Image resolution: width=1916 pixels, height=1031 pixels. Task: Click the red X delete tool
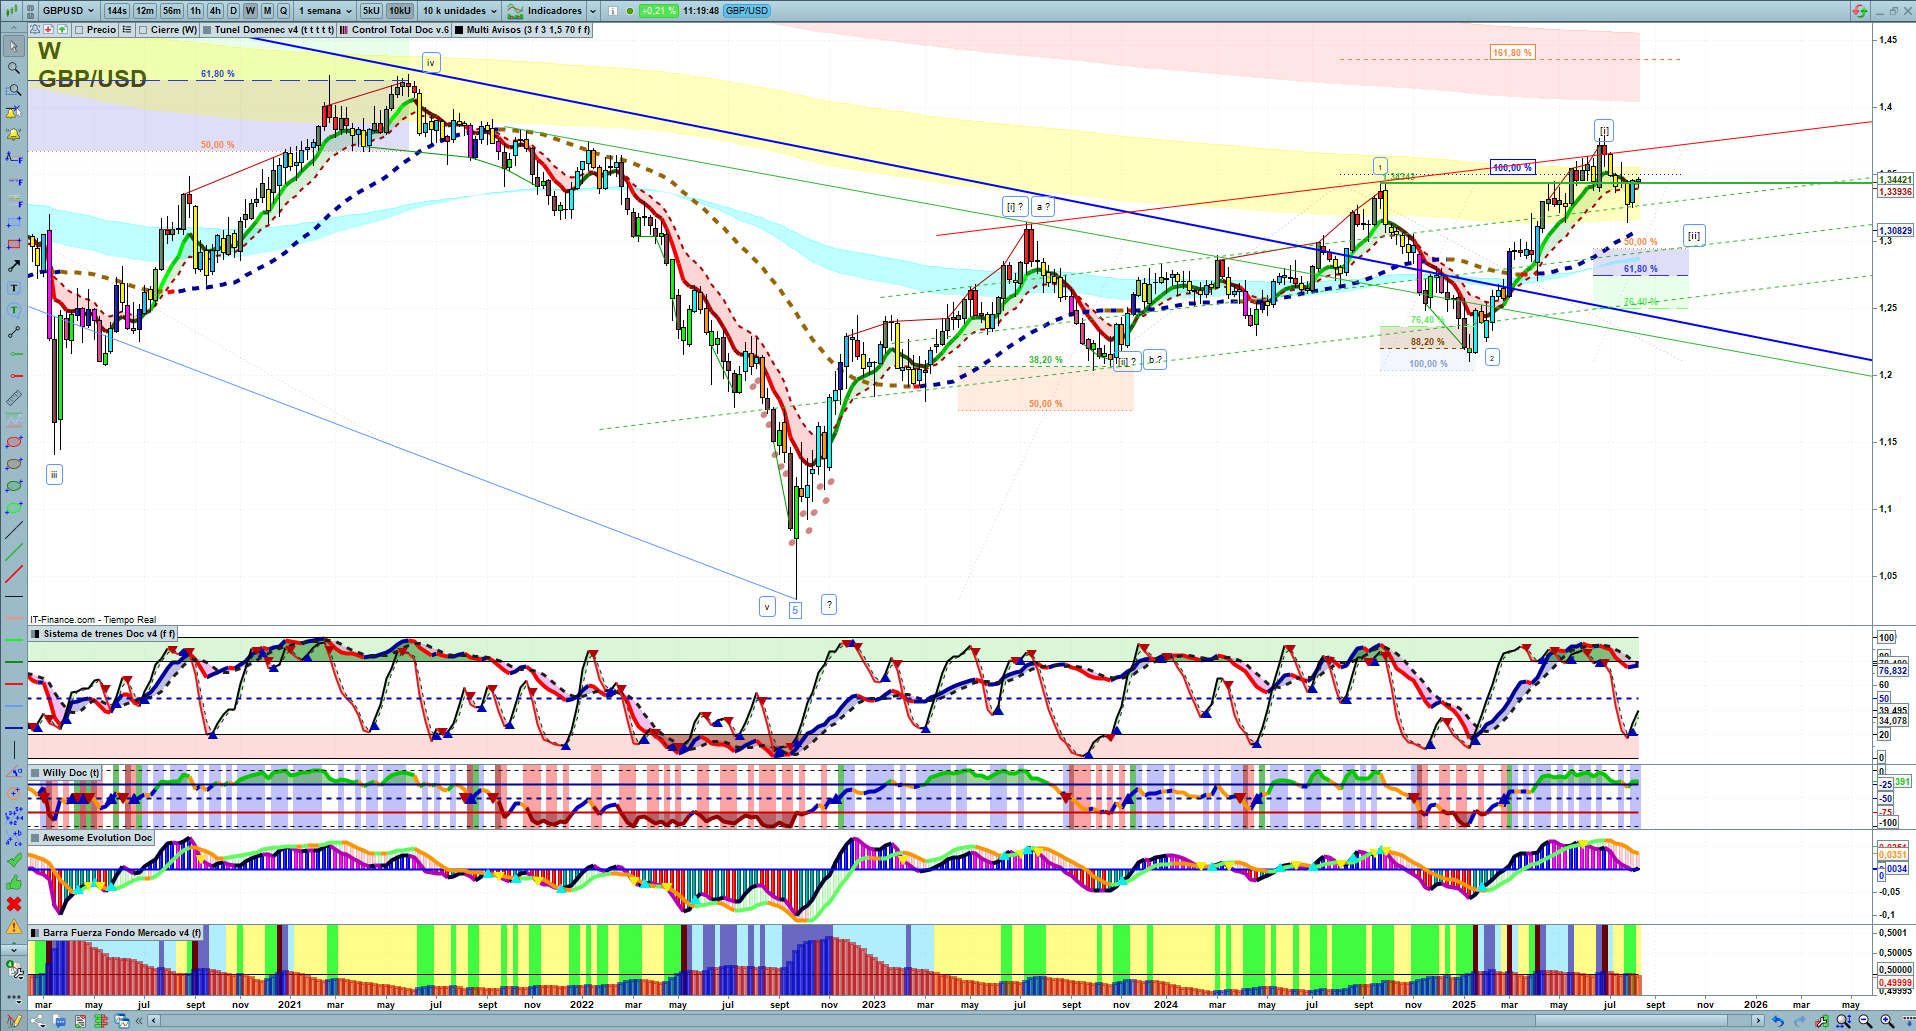14,904
